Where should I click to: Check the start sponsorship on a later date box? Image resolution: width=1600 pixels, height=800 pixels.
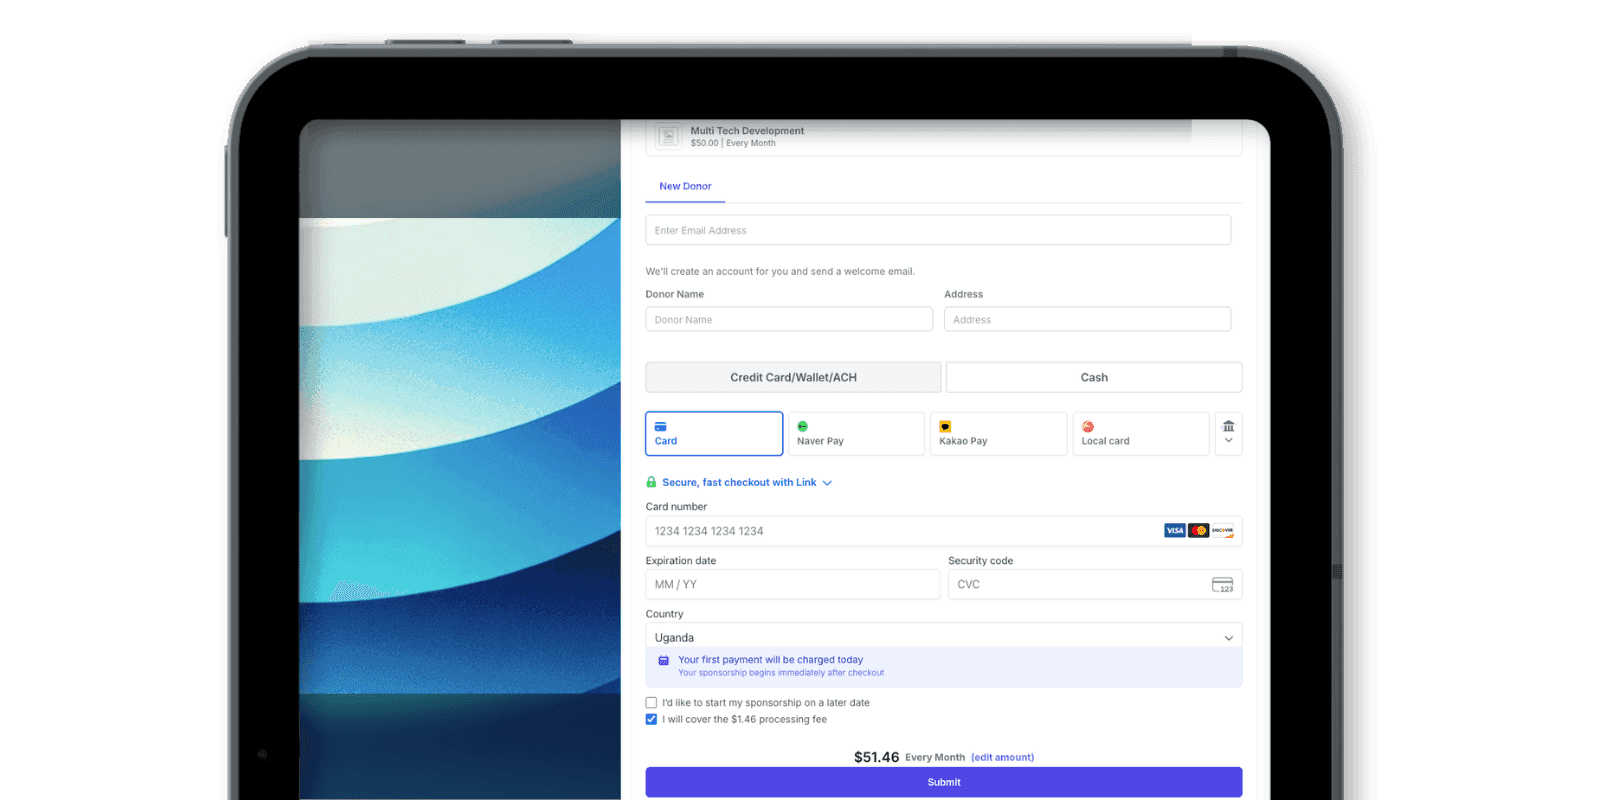point(651,703)
